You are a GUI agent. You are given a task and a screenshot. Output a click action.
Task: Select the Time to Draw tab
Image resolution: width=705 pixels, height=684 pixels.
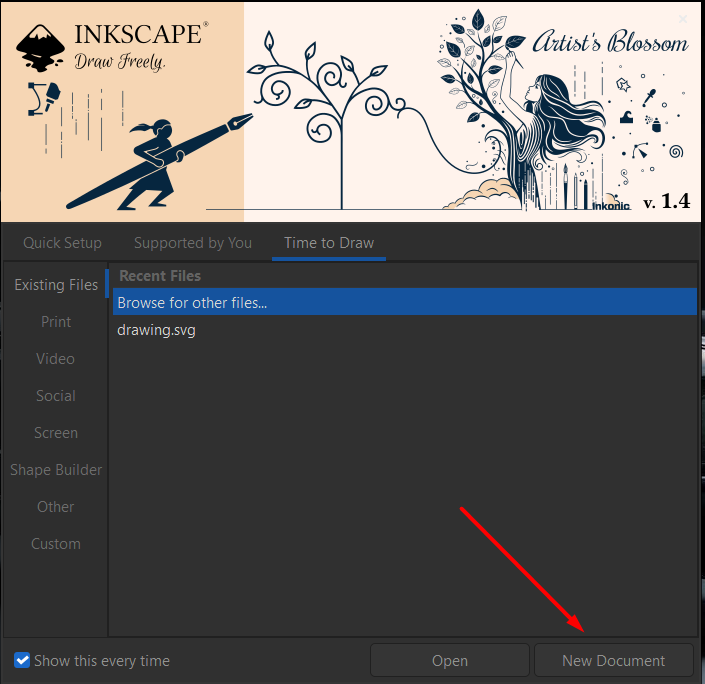[329, 243]
